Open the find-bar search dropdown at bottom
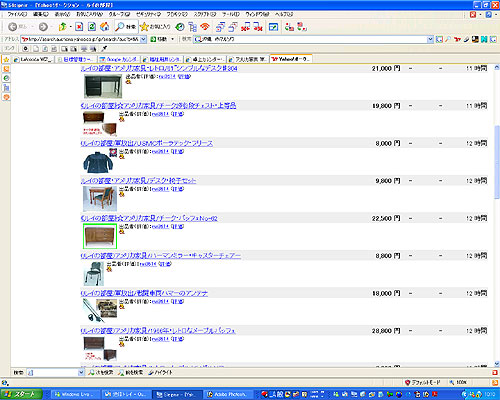Screen dimensions: 500x400 [x=81, y=373]
